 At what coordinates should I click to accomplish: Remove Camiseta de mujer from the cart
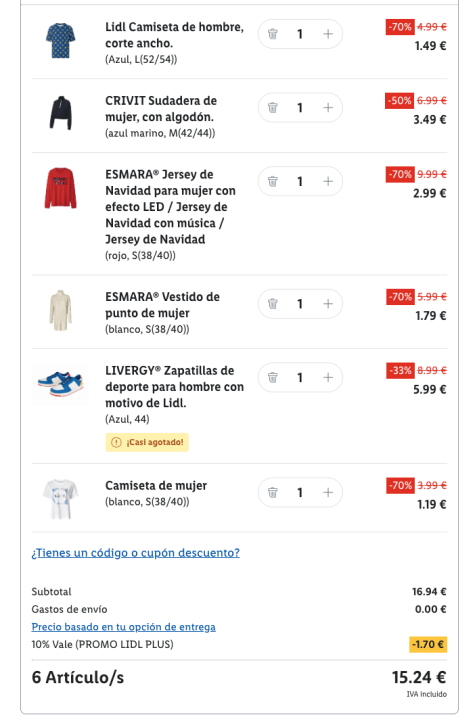coord(273,492)
